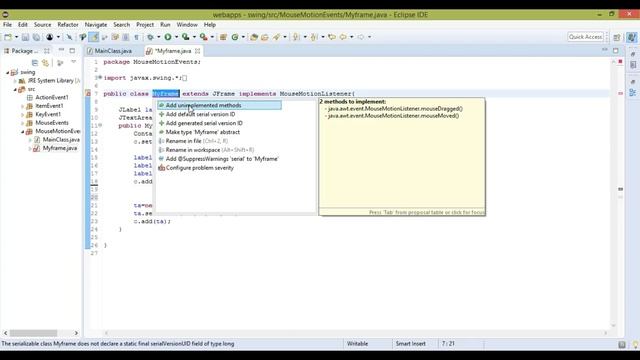Open the Refactor menu
The height and width of the screenshot is (360, 640).
point(68,25)
